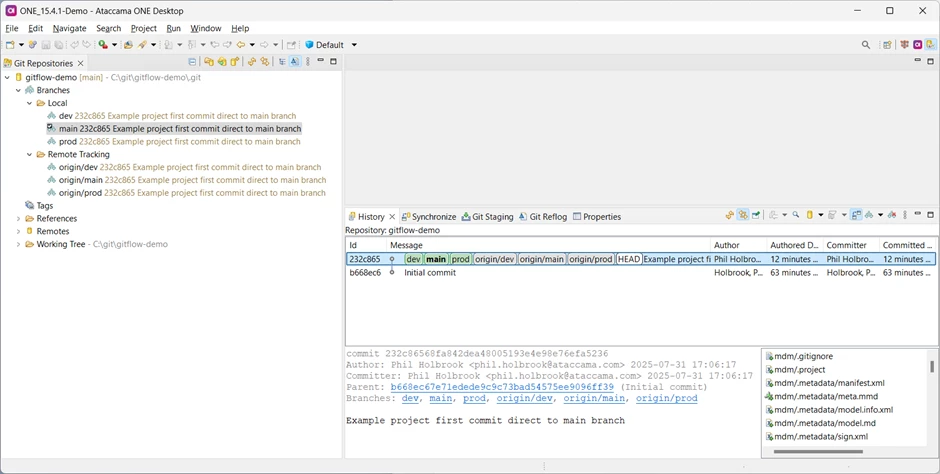Toggle the highlighted compare mode icon in History
940x474 pixels.
(856, 215)
